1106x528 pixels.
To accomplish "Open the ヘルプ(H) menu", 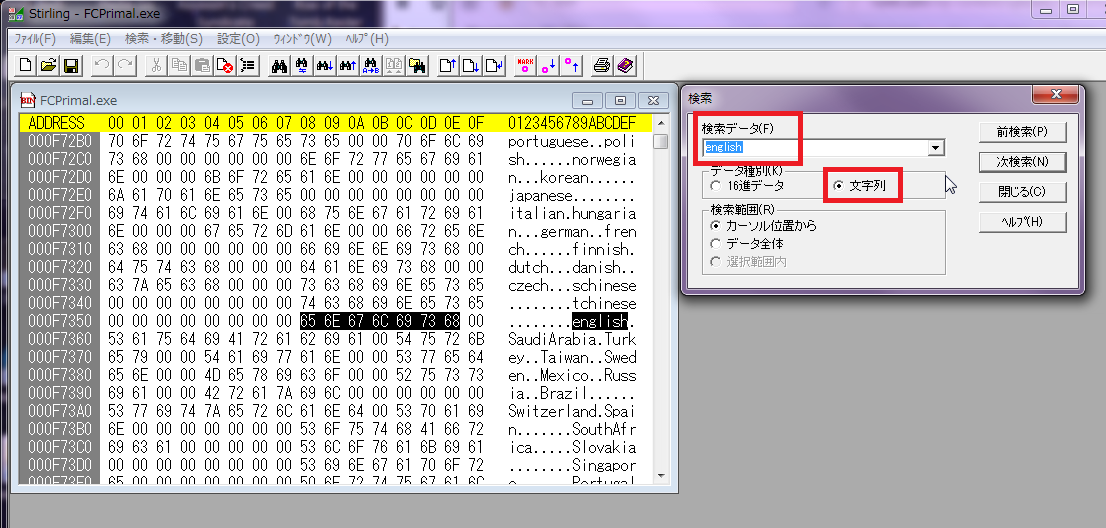I will pos(367,39).
